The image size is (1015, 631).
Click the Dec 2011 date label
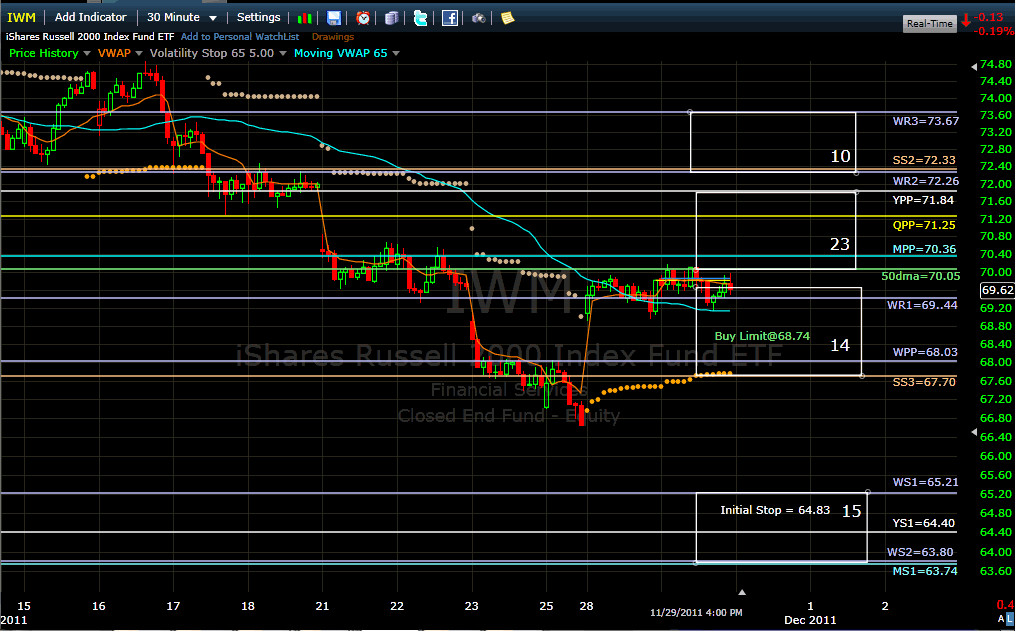[x=810, y=619]
